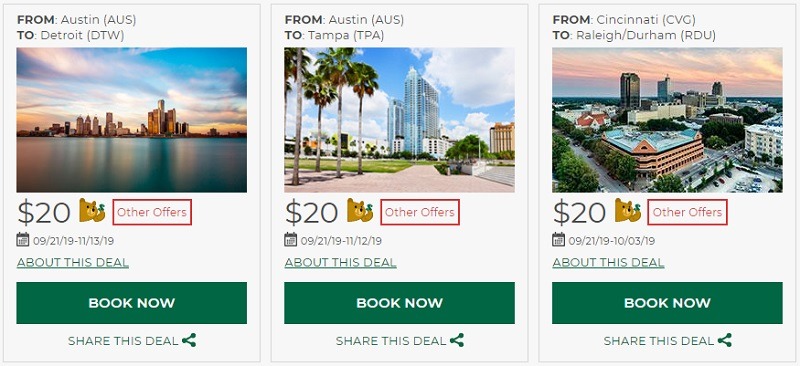Click the share icon under Detroit deal
This screenshot has width=800, height=366.
coord(189,340)
